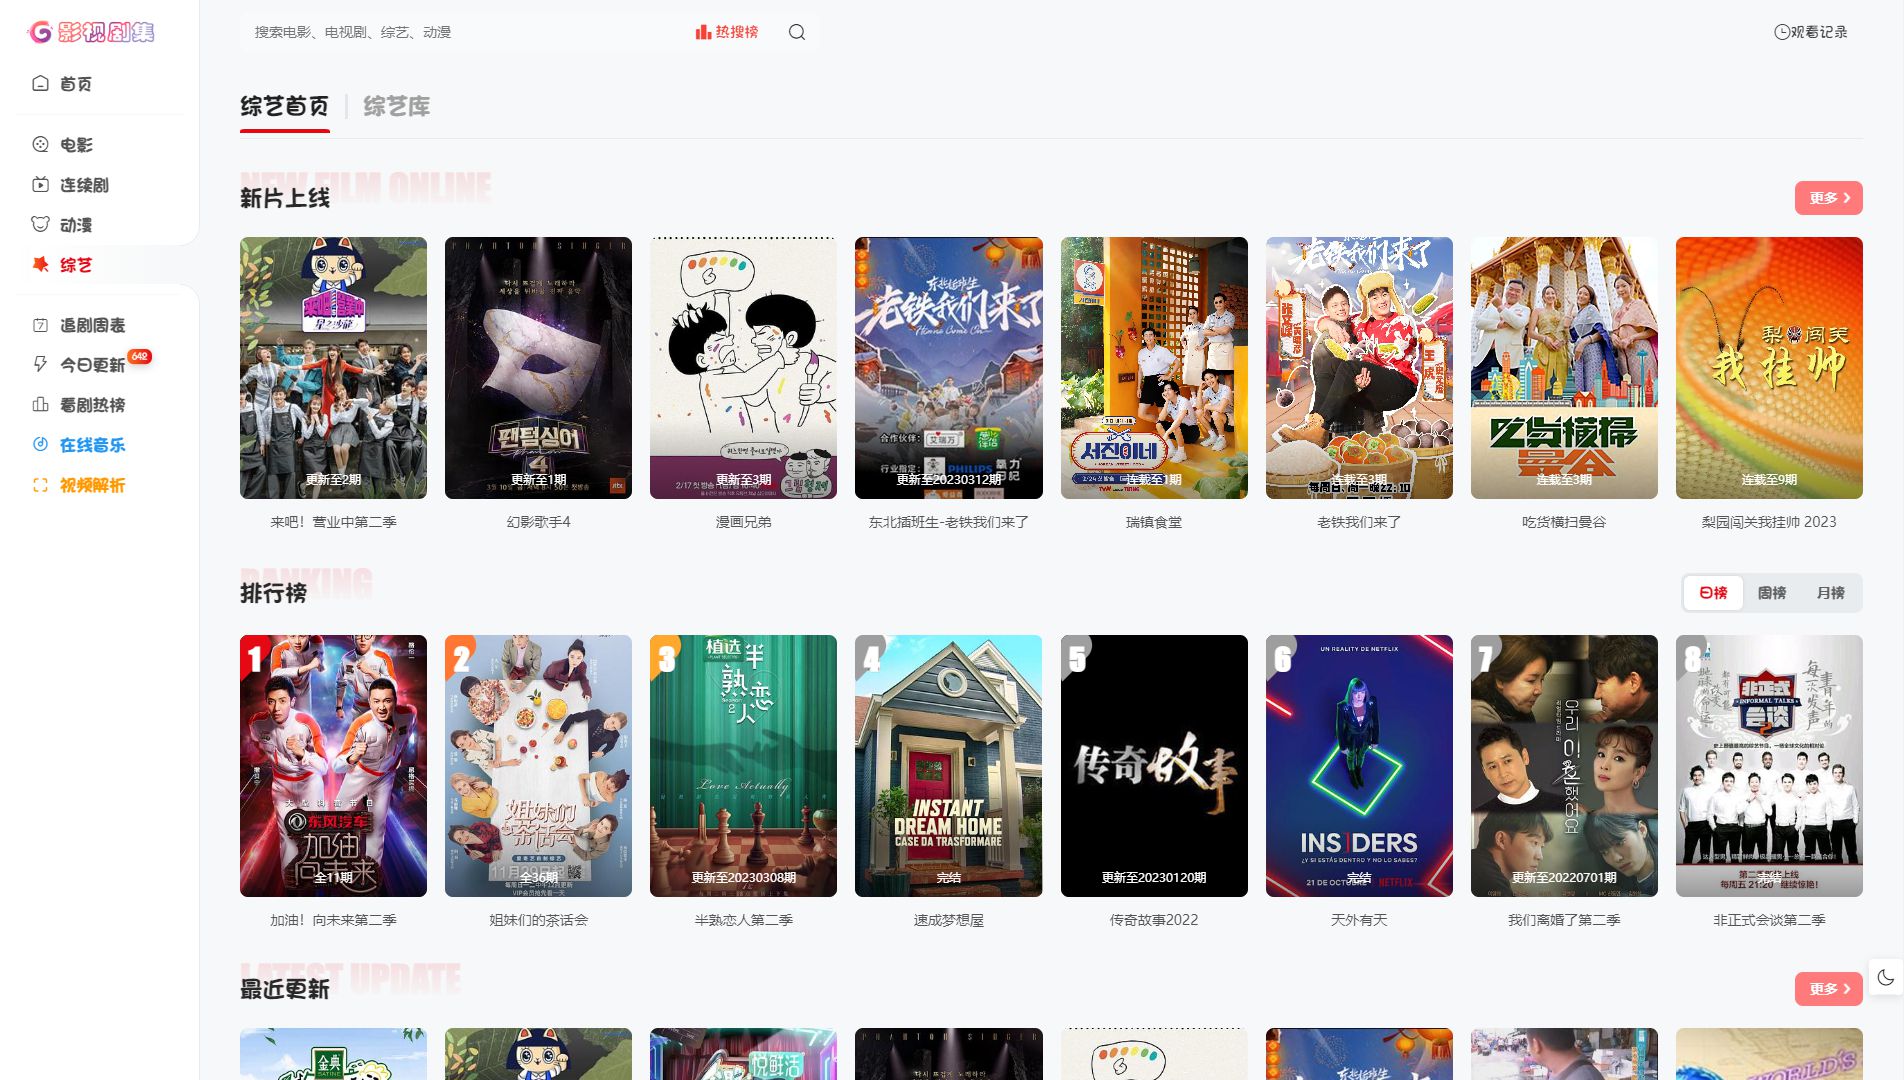Click title link 速成梦想屋
This screenshot has height=1080, width=1904.
(x=948, y=920)
